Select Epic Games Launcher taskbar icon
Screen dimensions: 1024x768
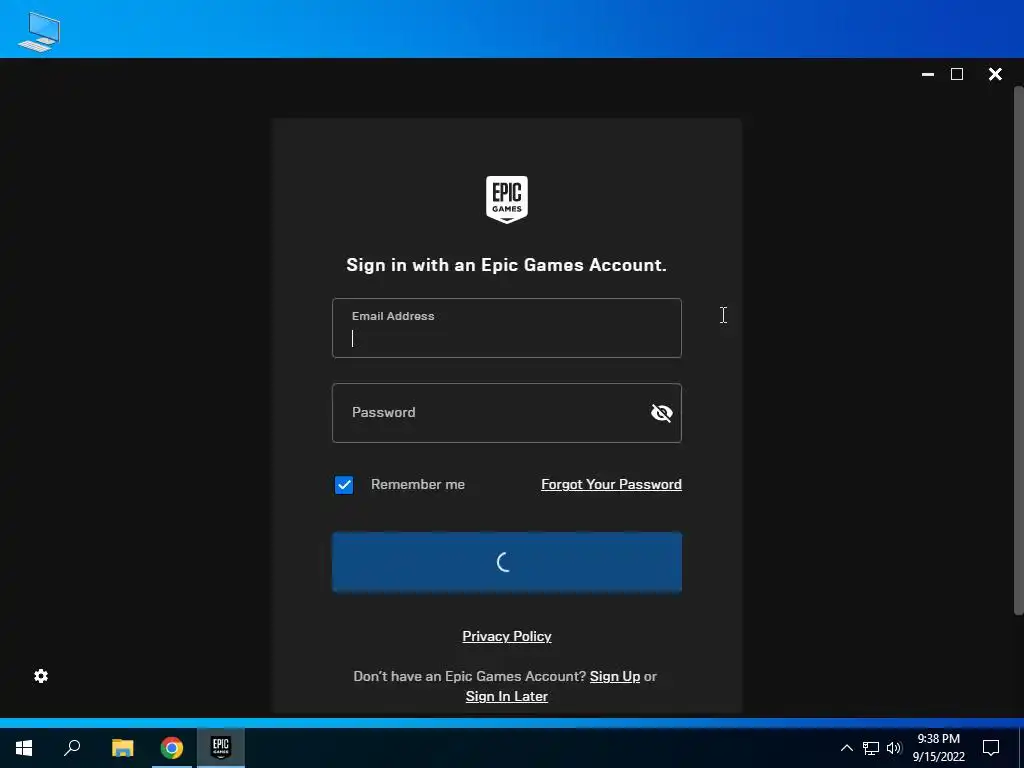(x=221, y=748)
